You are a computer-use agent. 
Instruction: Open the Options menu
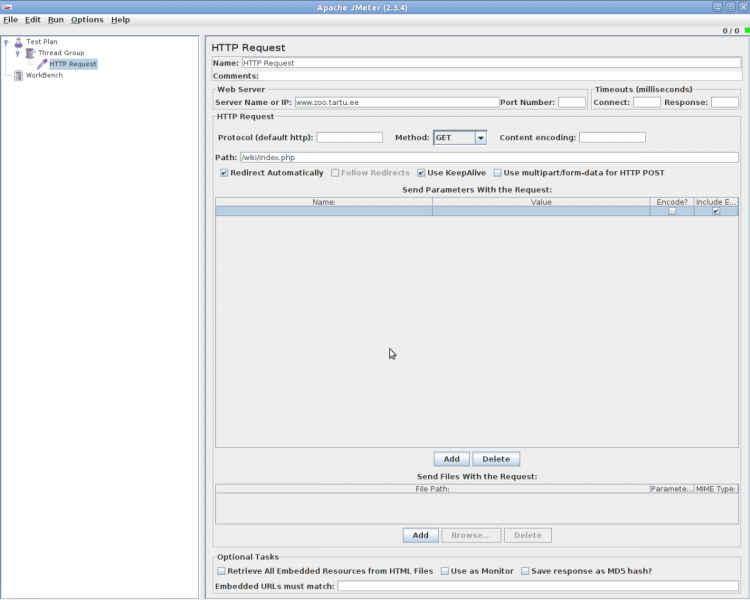pos(87,20)
